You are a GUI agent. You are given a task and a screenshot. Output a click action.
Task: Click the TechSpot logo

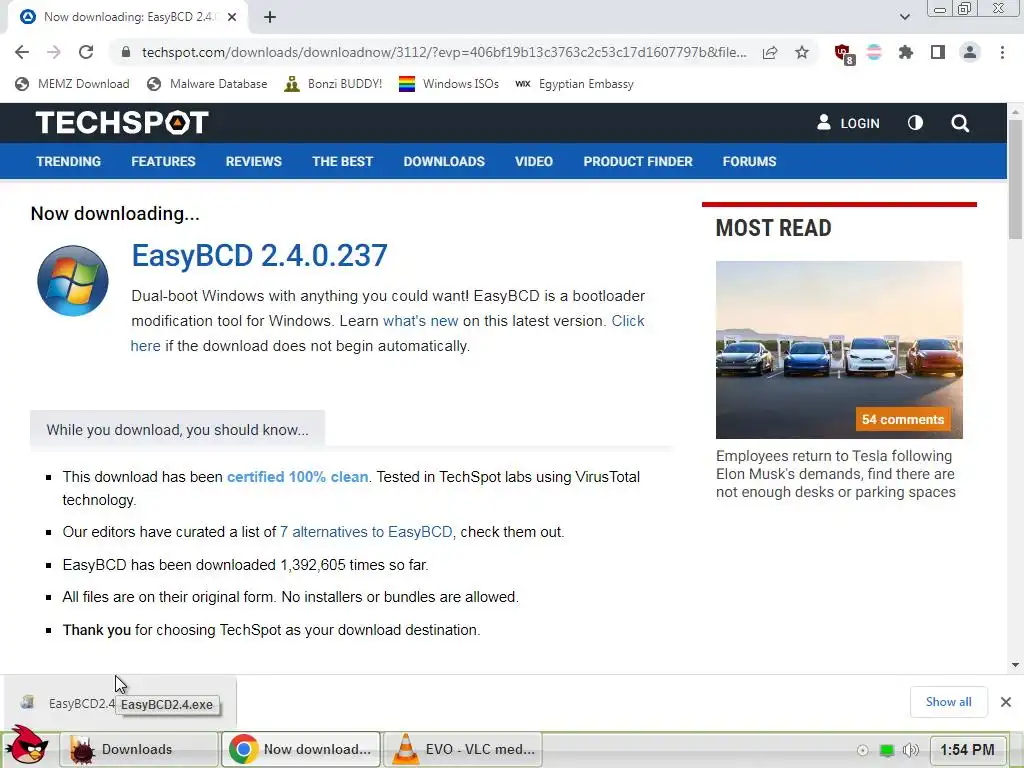[x=122, y=123]
